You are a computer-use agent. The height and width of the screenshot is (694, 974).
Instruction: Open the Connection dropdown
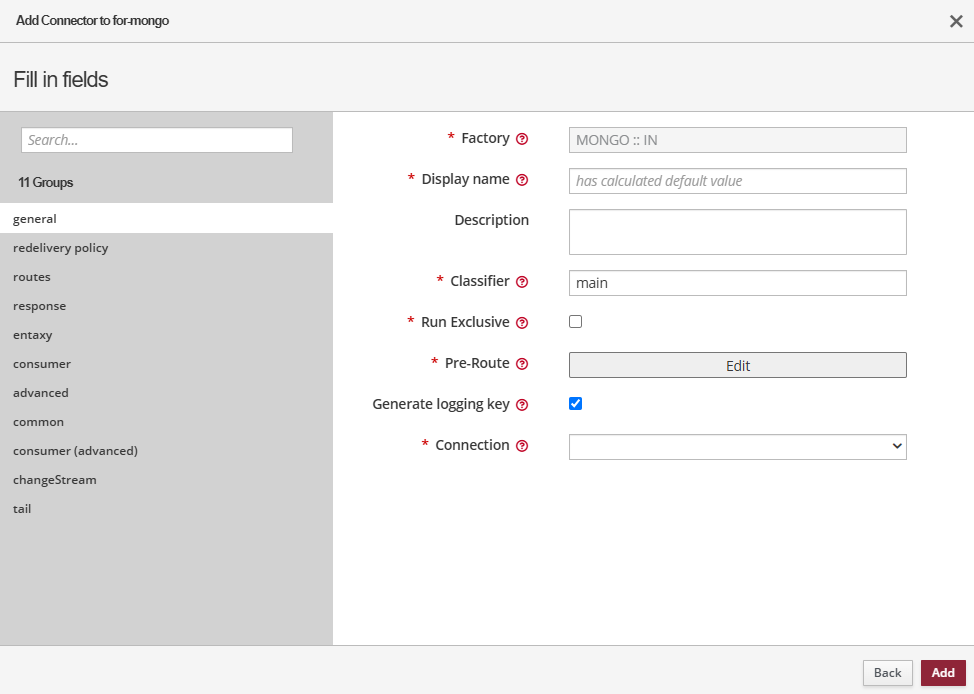click(x=737, y=447)
